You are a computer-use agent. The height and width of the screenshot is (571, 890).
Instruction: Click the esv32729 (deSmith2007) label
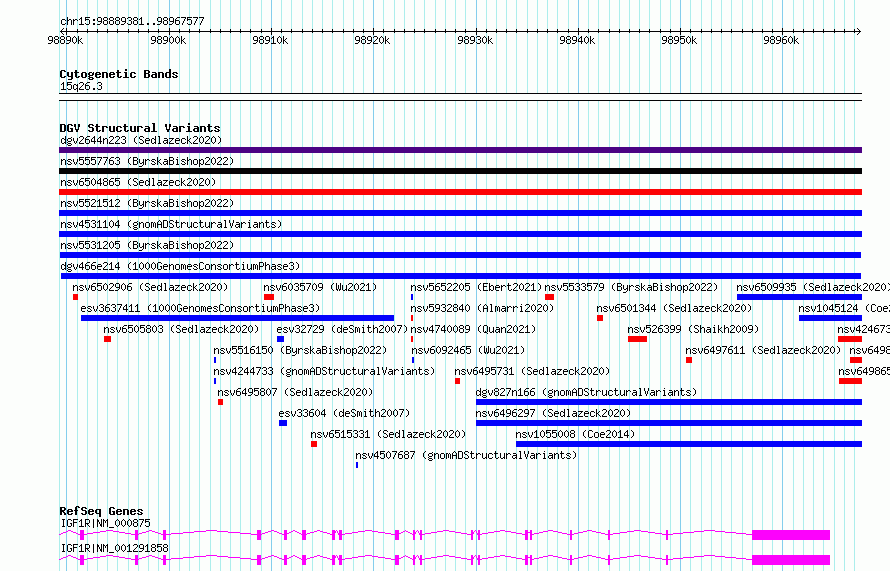342,329
